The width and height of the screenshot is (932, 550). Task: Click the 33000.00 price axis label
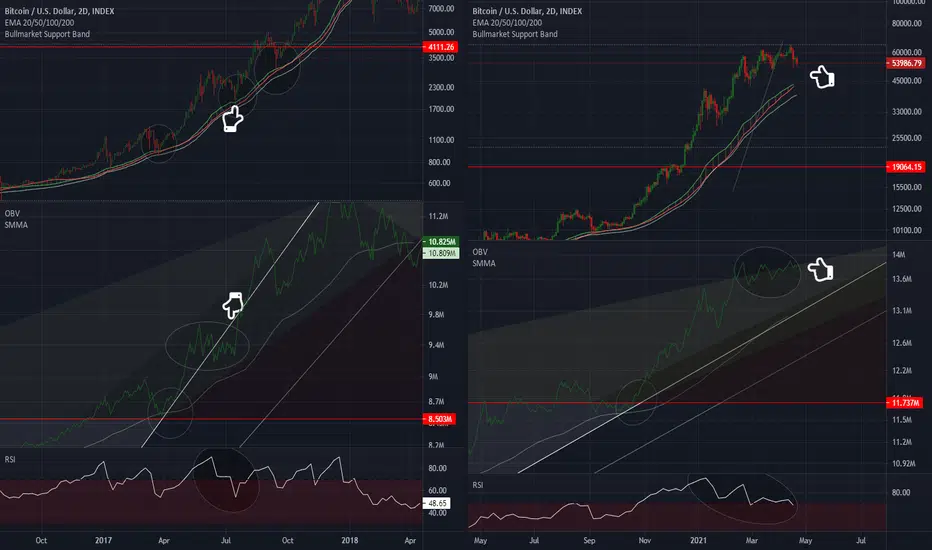click(906, 112)
